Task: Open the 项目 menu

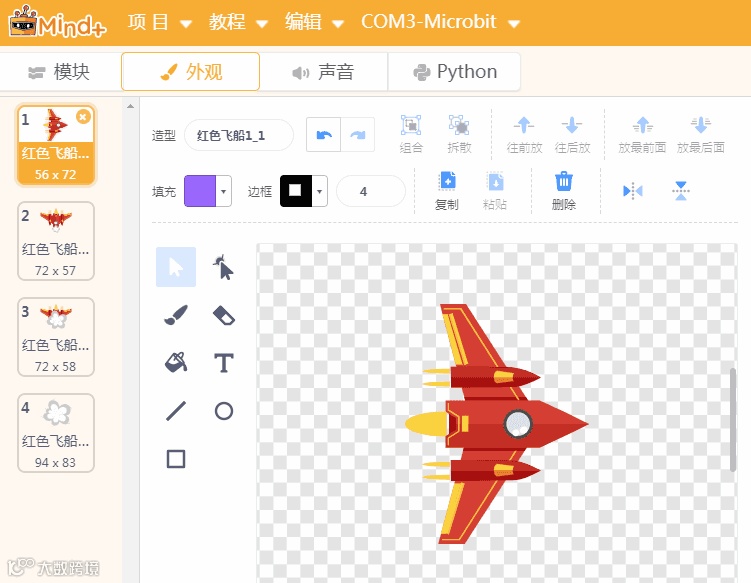Action: (159, 23)
